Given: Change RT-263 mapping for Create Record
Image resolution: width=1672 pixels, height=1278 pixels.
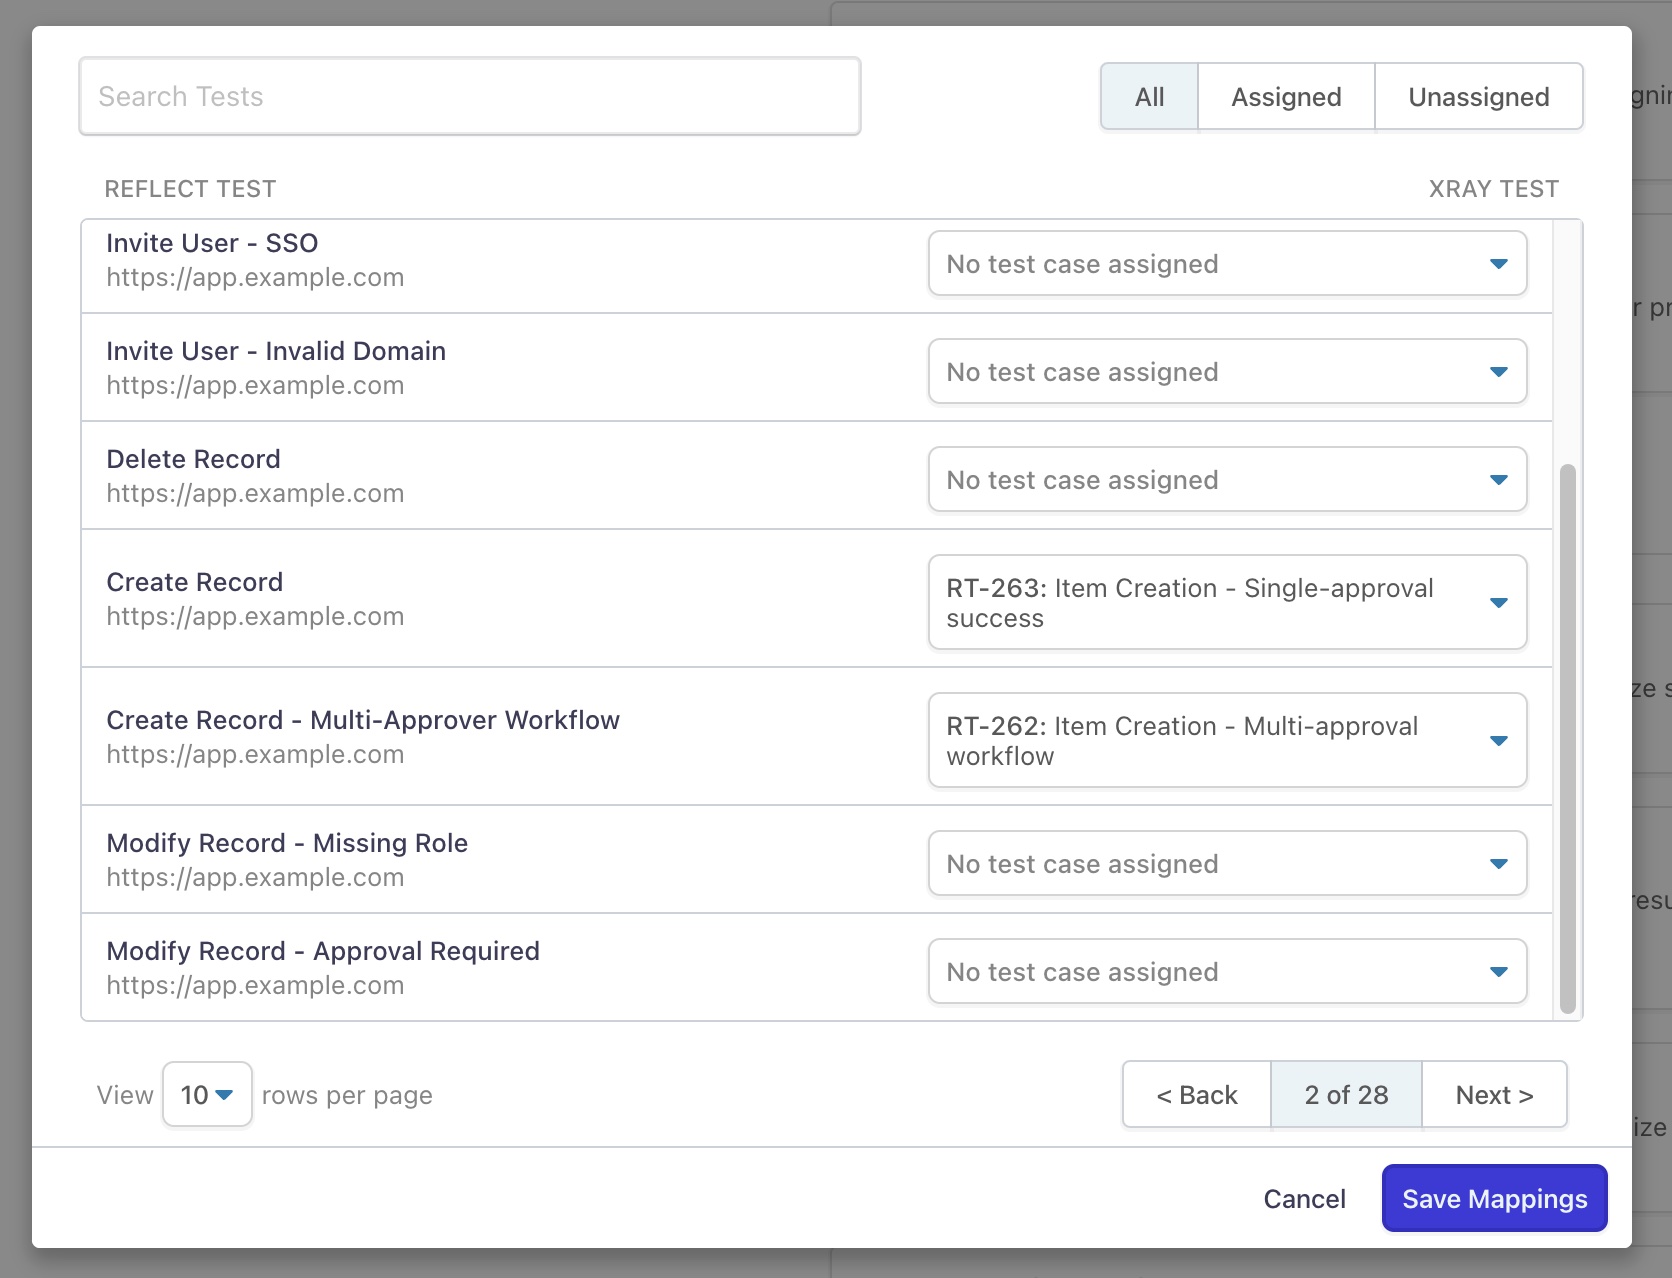Looking at the screenshot, I should tap(1227, 603).
